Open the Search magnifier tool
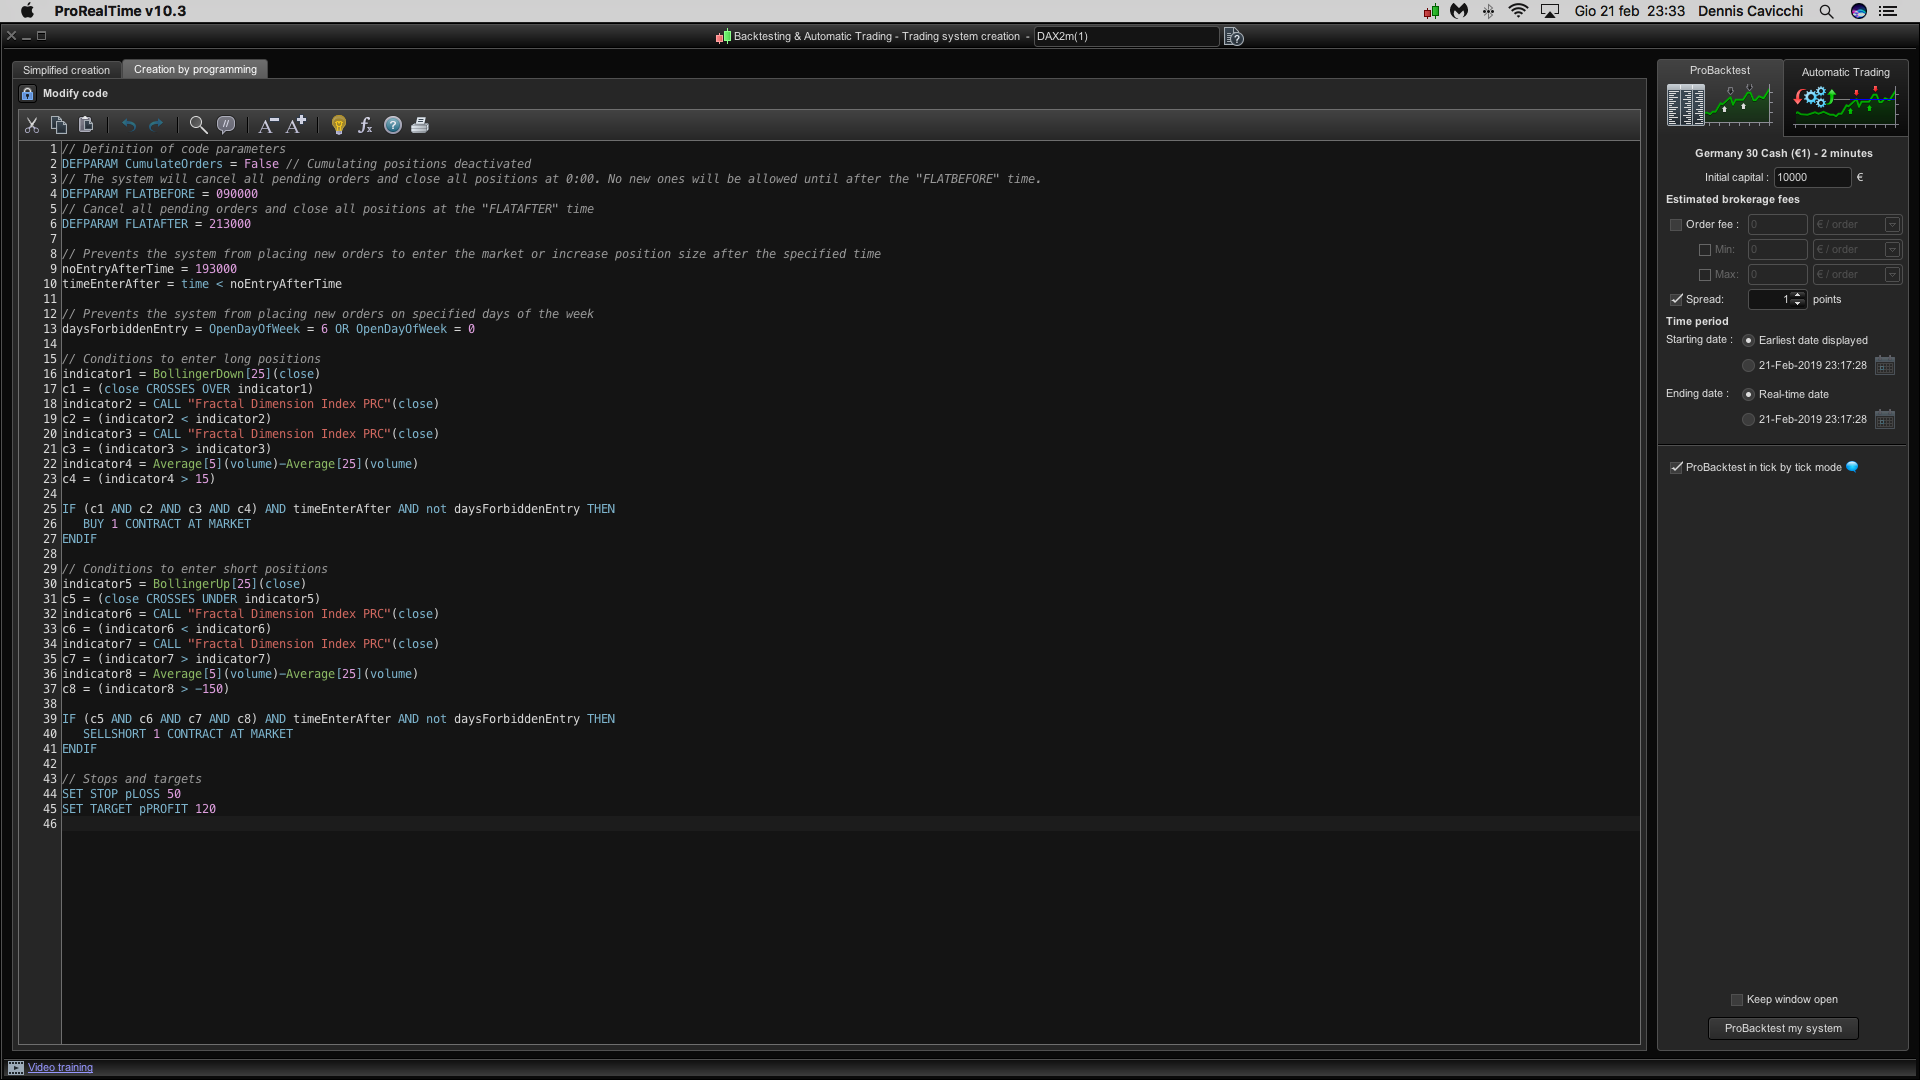The height and width of the screenshot is (1080, 1920). 198,125
